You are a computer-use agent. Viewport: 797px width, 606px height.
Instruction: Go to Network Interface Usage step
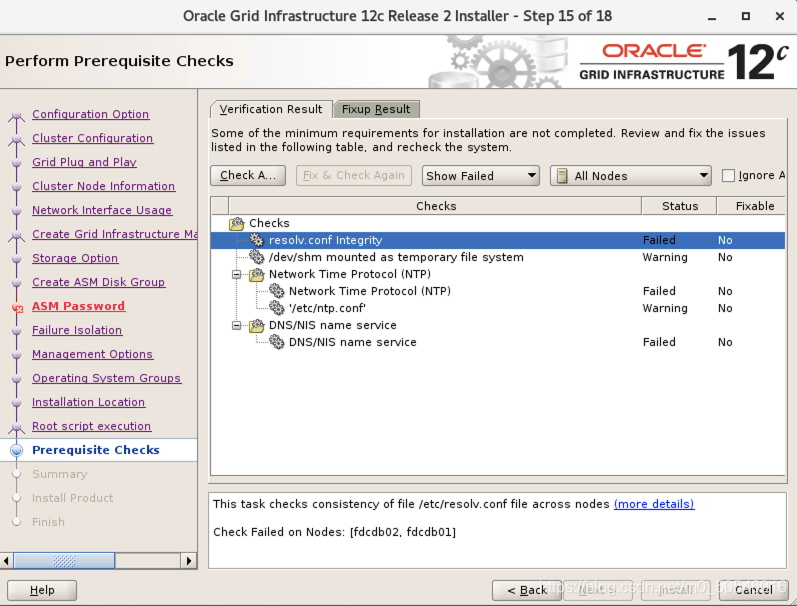102,210
